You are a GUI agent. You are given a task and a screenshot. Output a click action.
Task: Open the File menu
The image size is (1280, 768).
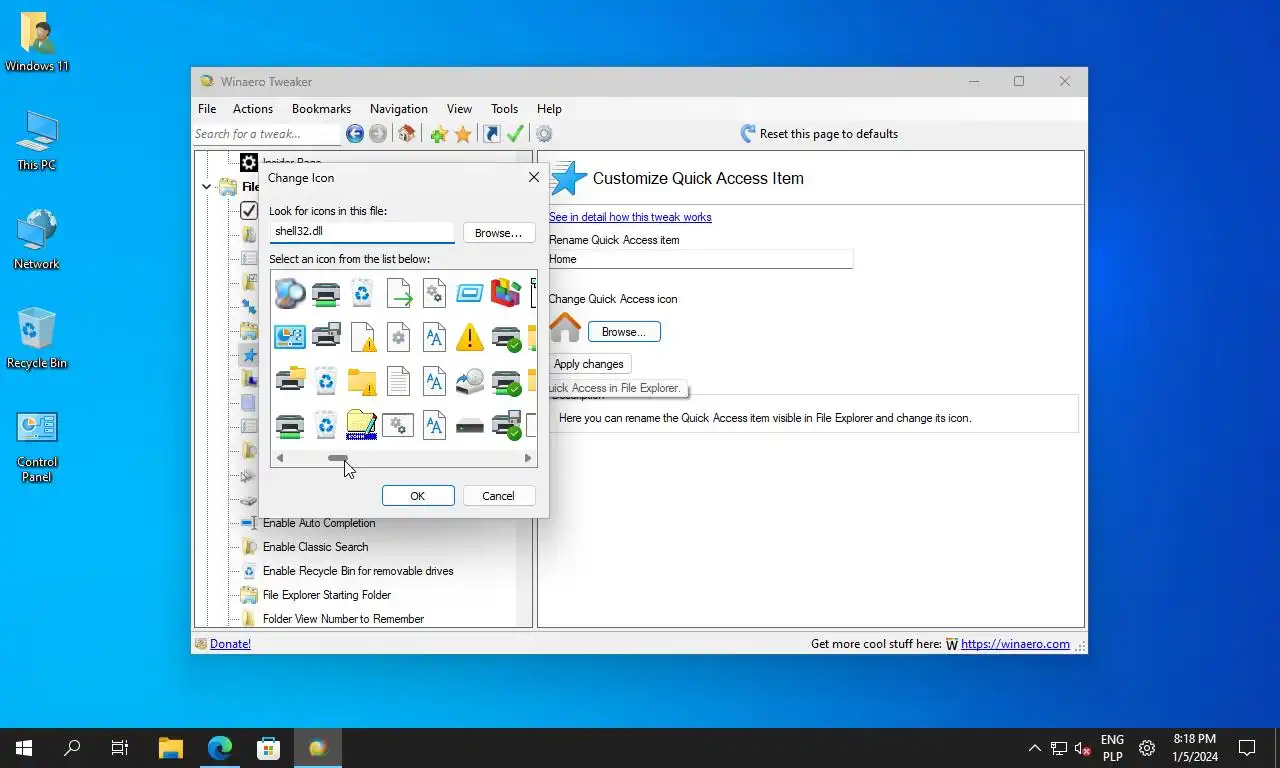207,109
